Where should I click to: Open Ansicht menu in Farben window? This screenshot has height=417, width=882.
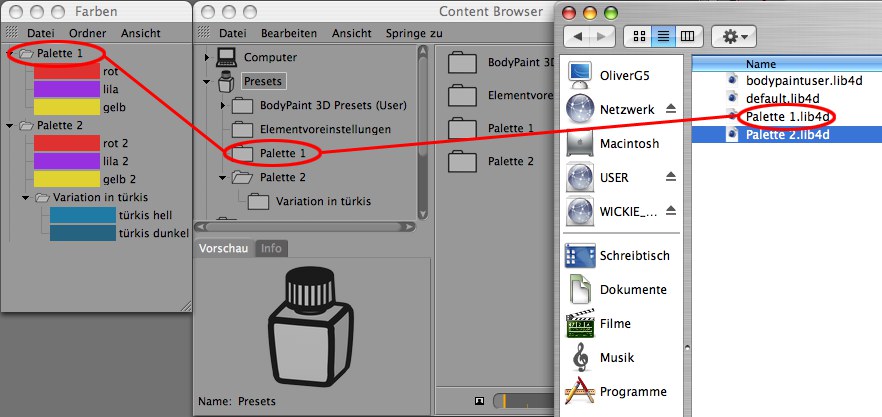point(141,33)
